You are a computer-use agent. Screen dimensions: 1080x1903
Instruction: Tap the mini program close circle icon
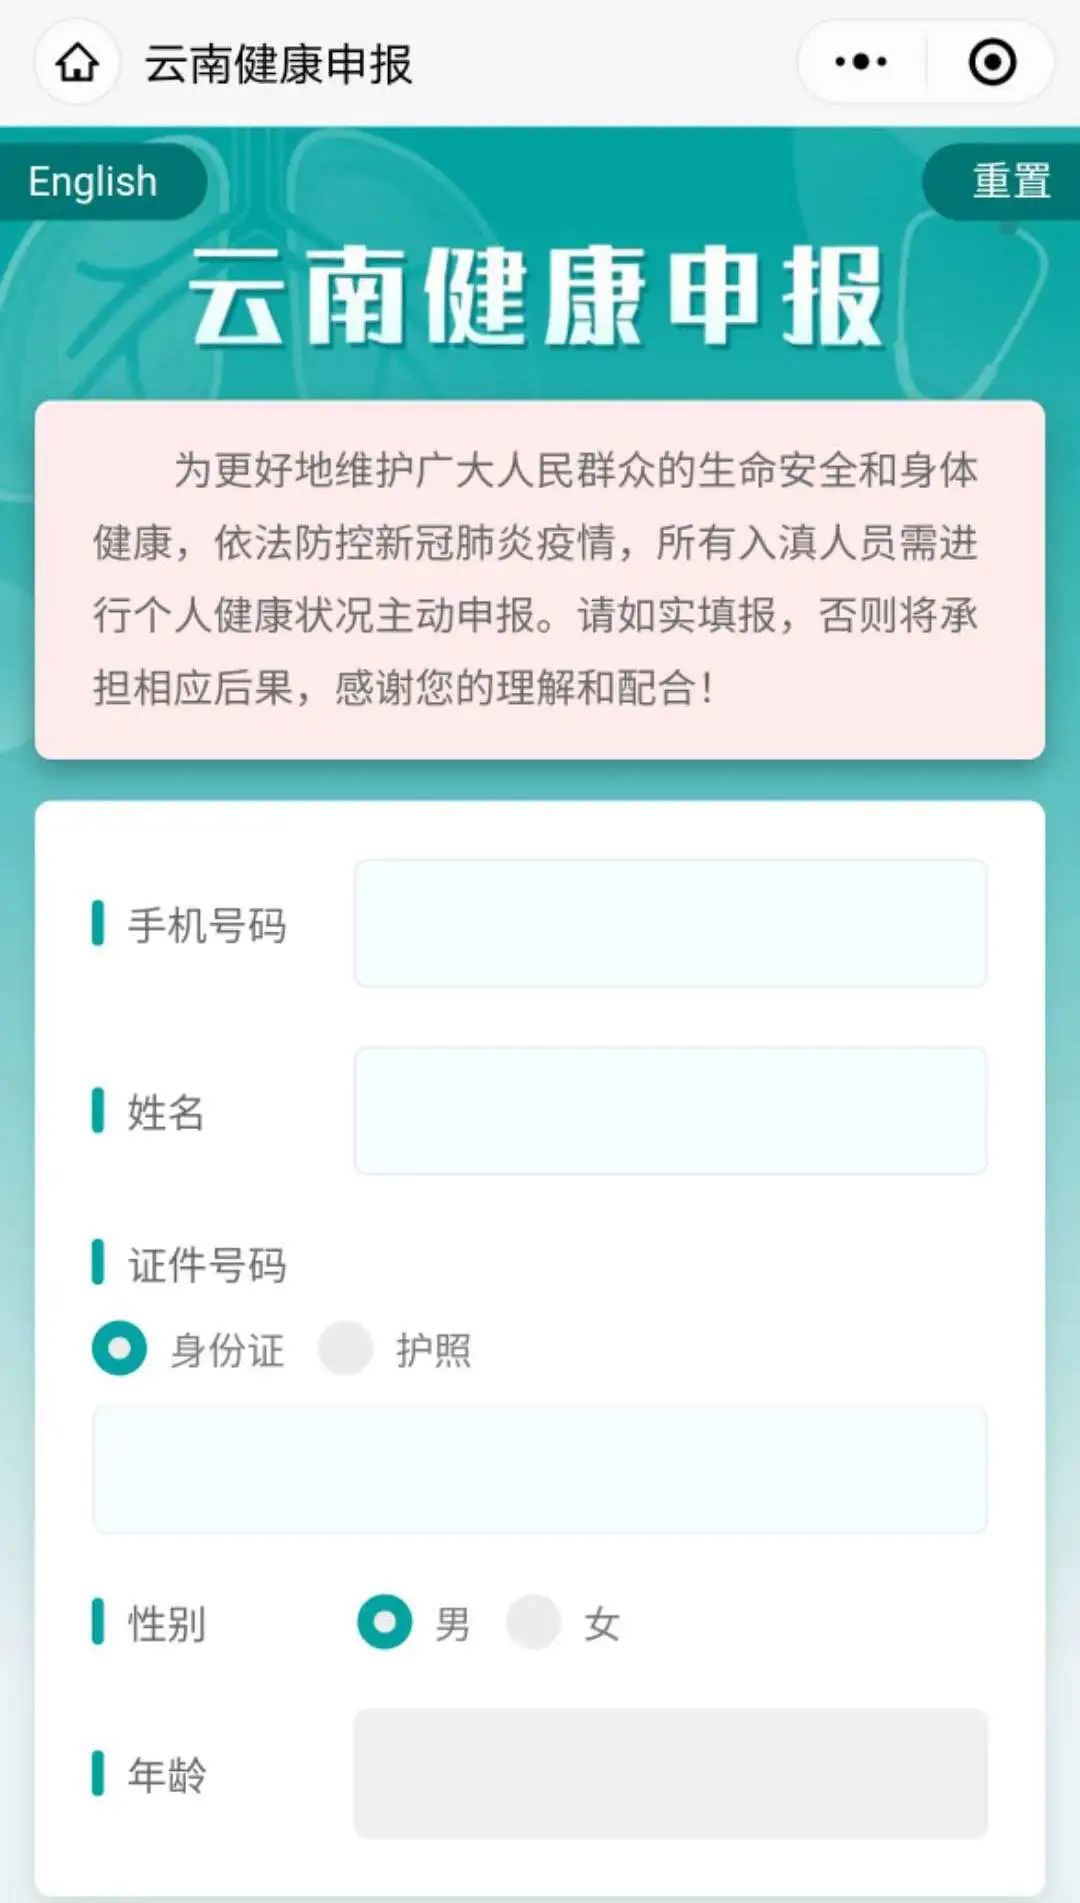(992, 62)
